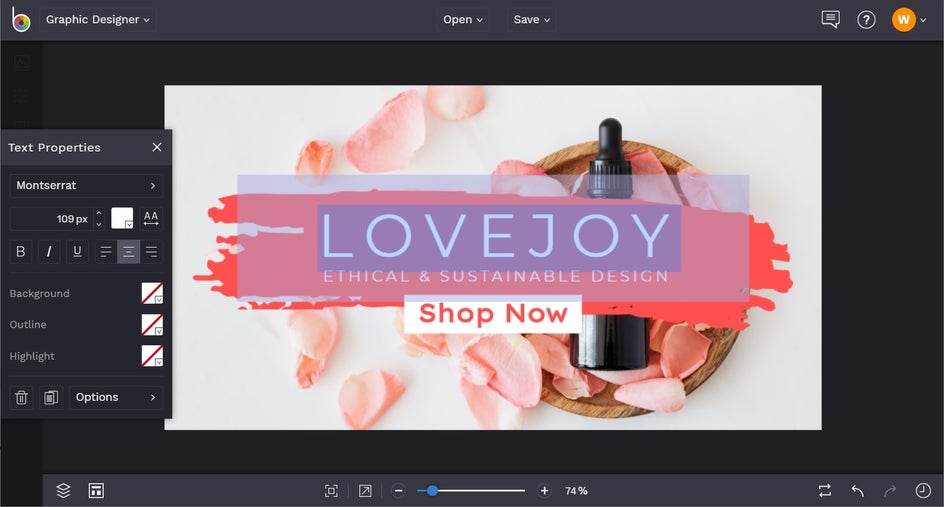The image size is (944, 507).
Task: Zoom in with plus button
Action: point(544,491)
